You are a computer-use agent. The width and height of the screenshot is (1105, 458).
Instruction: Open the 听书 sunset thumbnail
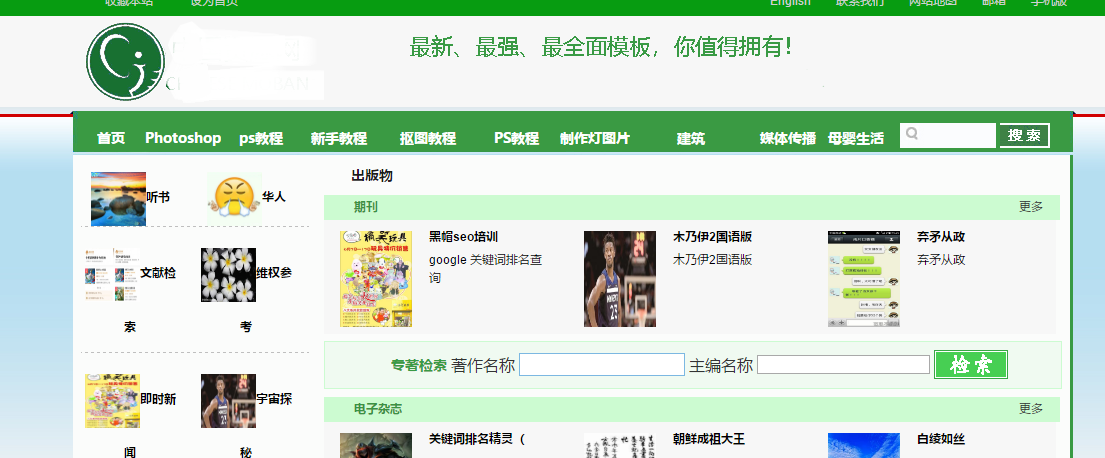pyautogui.click(x=118, y=199)
